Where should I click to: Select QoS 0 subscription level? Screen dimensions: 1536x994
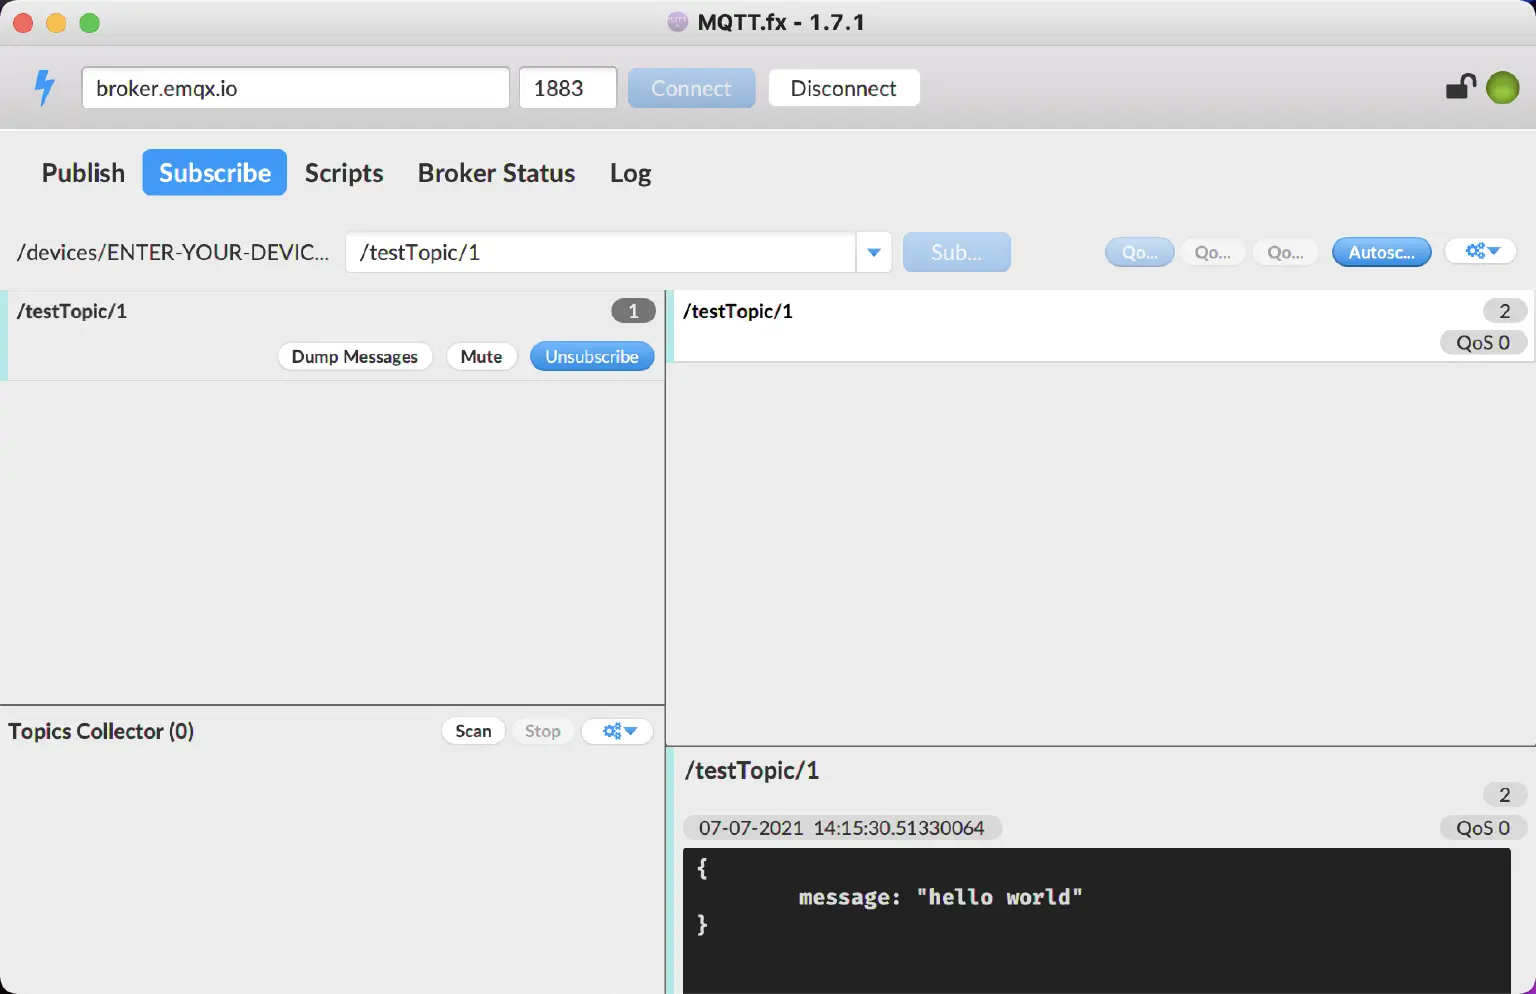(x=1139, y=252)
